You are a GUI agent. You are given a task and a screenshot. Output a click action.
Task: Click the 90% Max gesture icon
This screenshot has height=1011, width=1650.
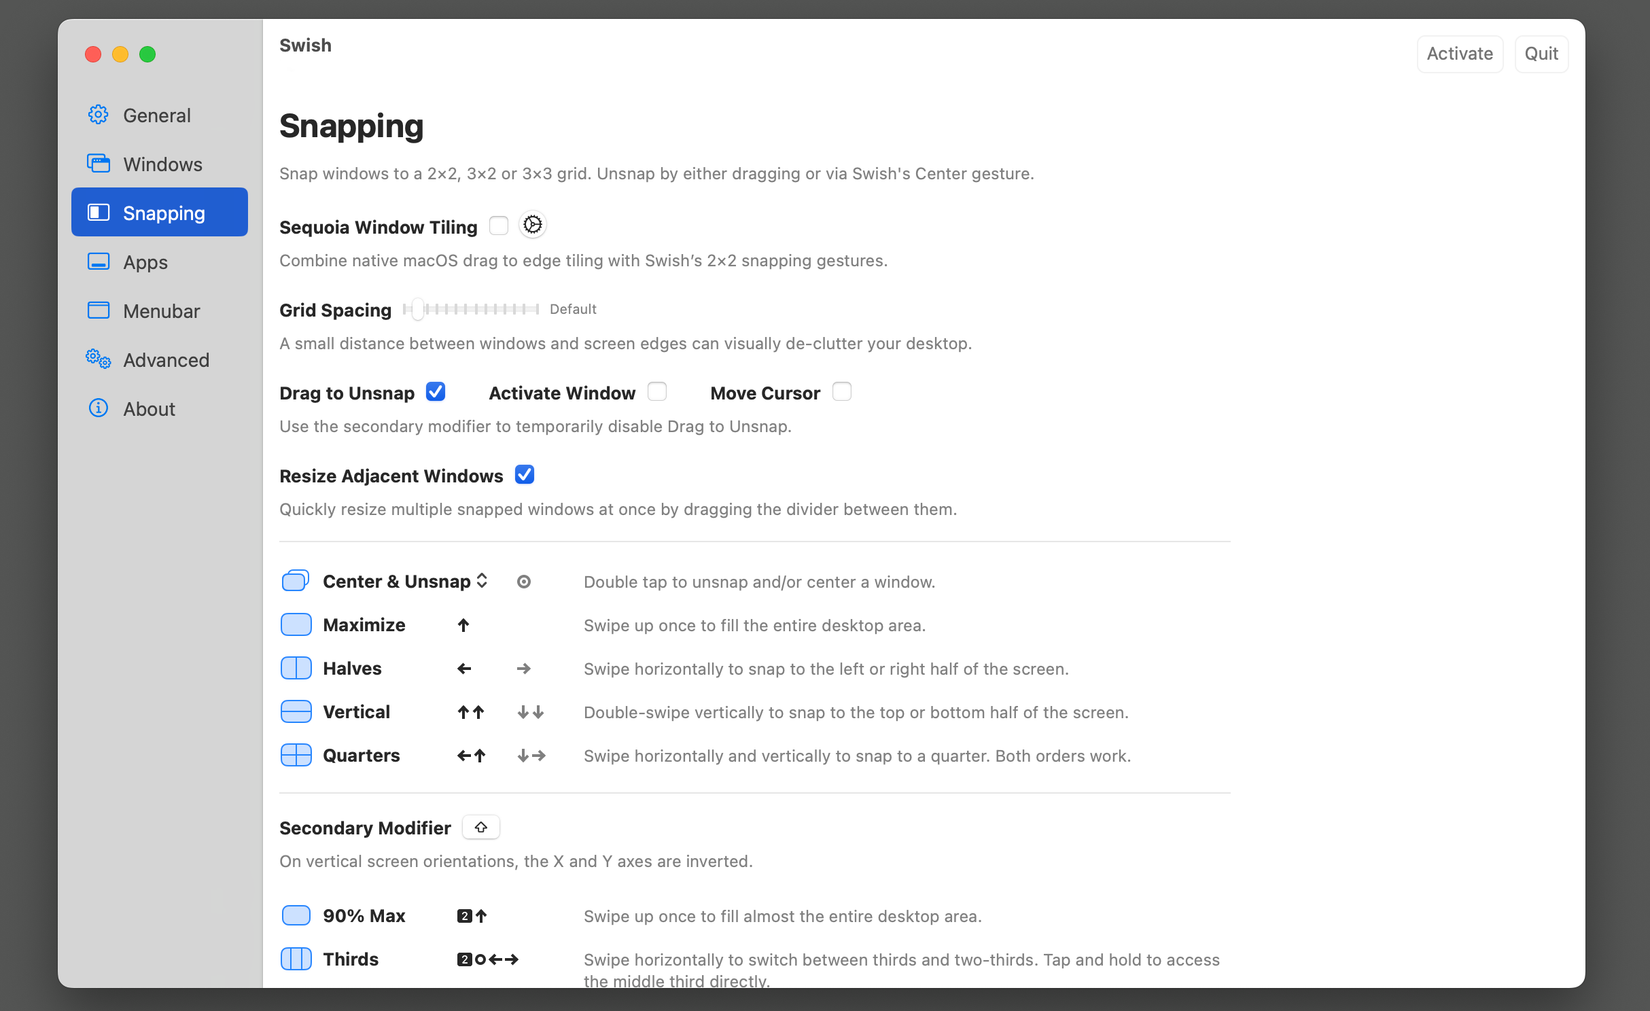tap(296, 915)
